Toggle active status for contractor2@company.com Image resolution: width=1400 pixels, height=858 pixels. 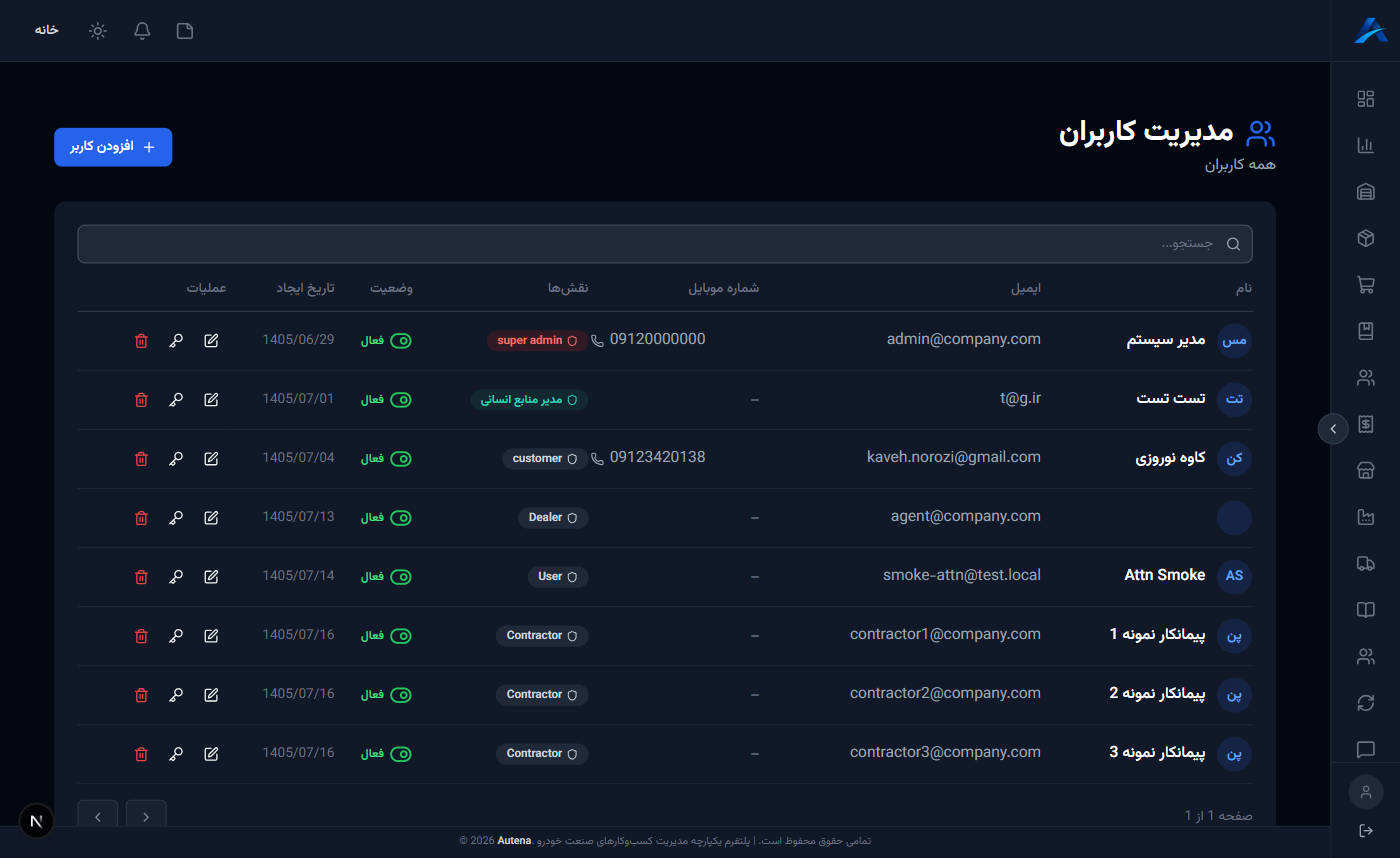click(x=401, y=695)
